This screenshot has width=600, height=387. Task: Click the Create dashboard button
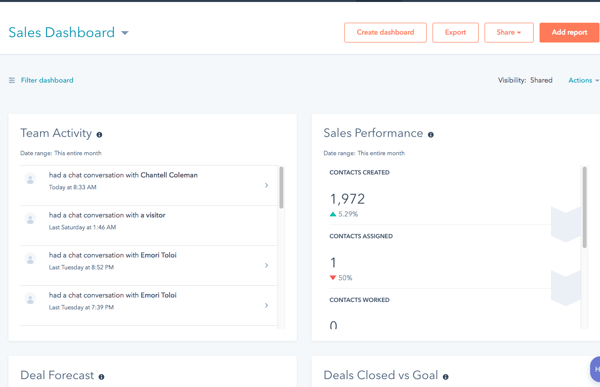[x=385, y=33]
